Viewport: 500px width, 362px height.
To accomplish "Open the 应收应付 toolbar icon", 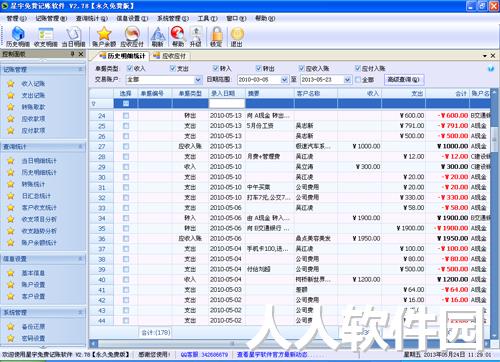I will point(132,36).
